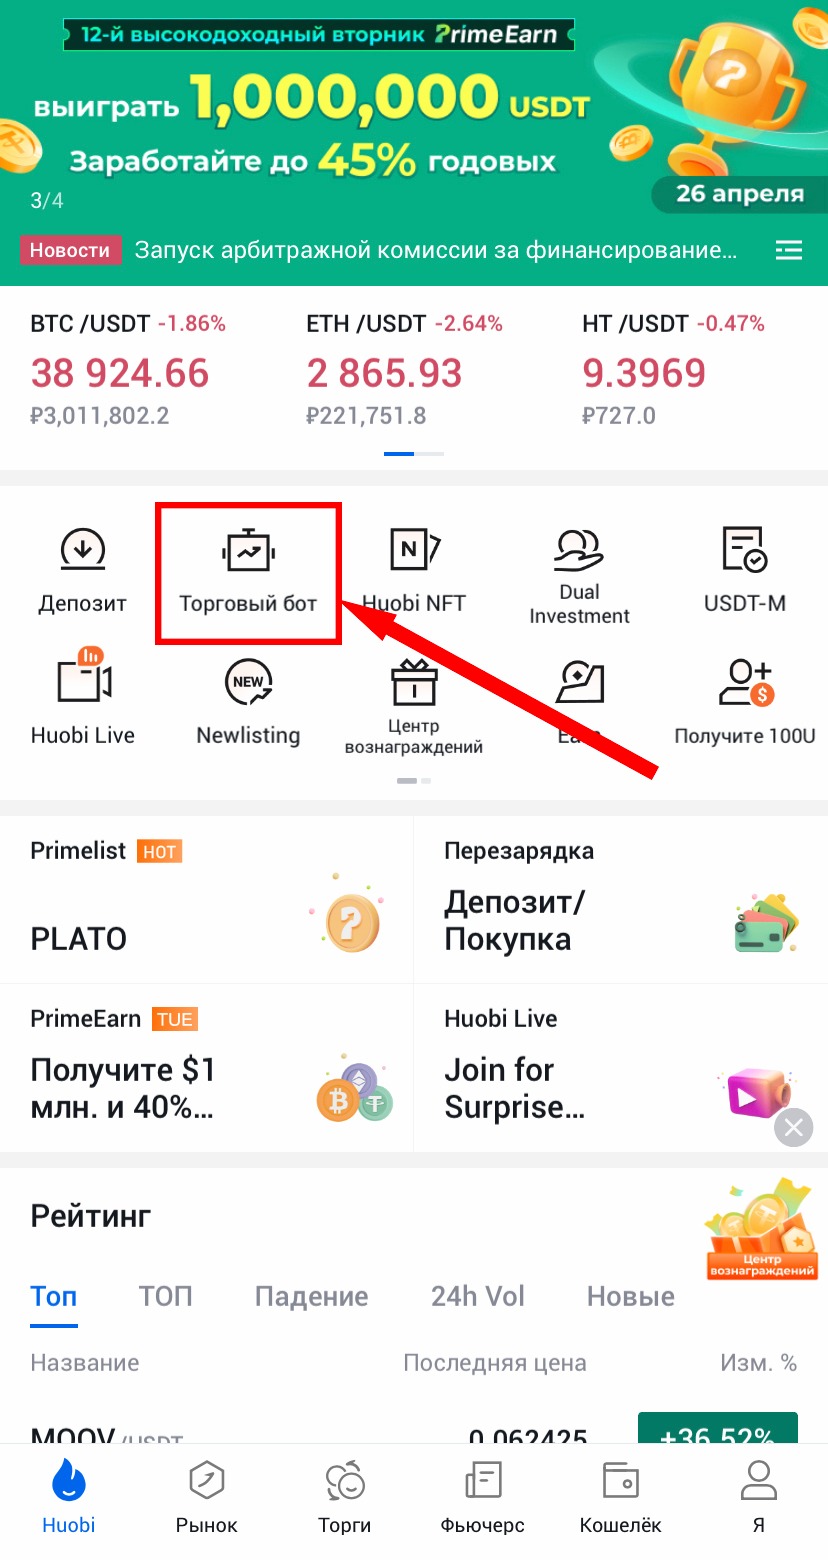Open the Primelist PLATO card

(x=206, y=899)
